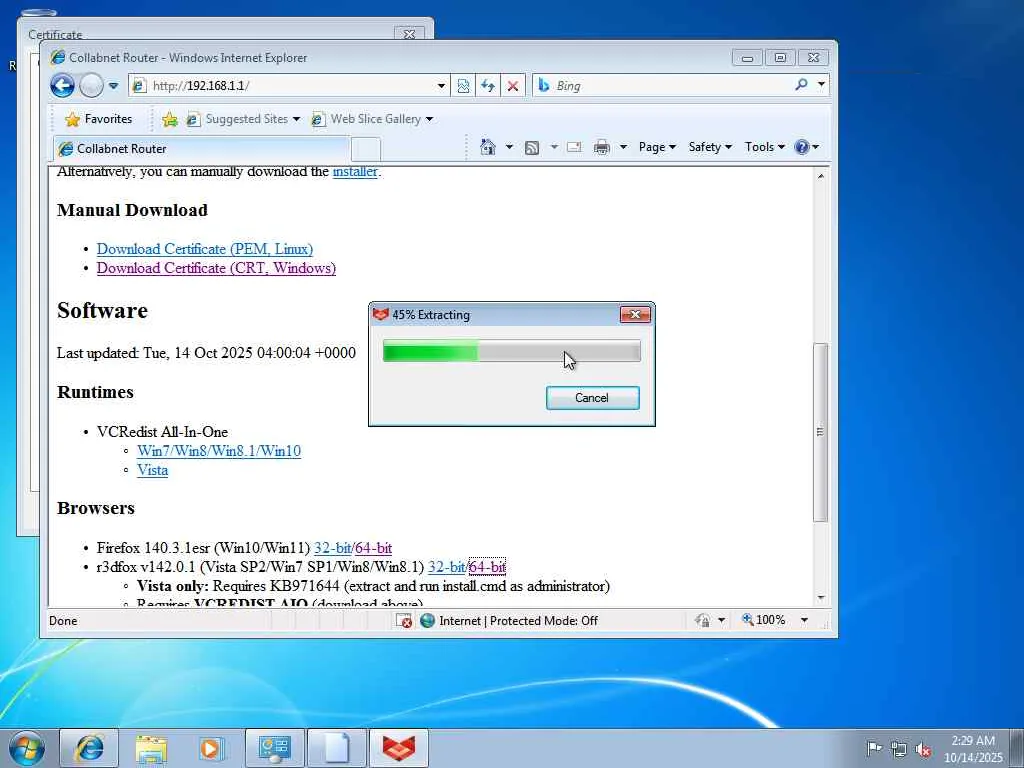Follow the installer link
The width and height of the screenshot is (1024, 768).
click(x=355, y=172)
